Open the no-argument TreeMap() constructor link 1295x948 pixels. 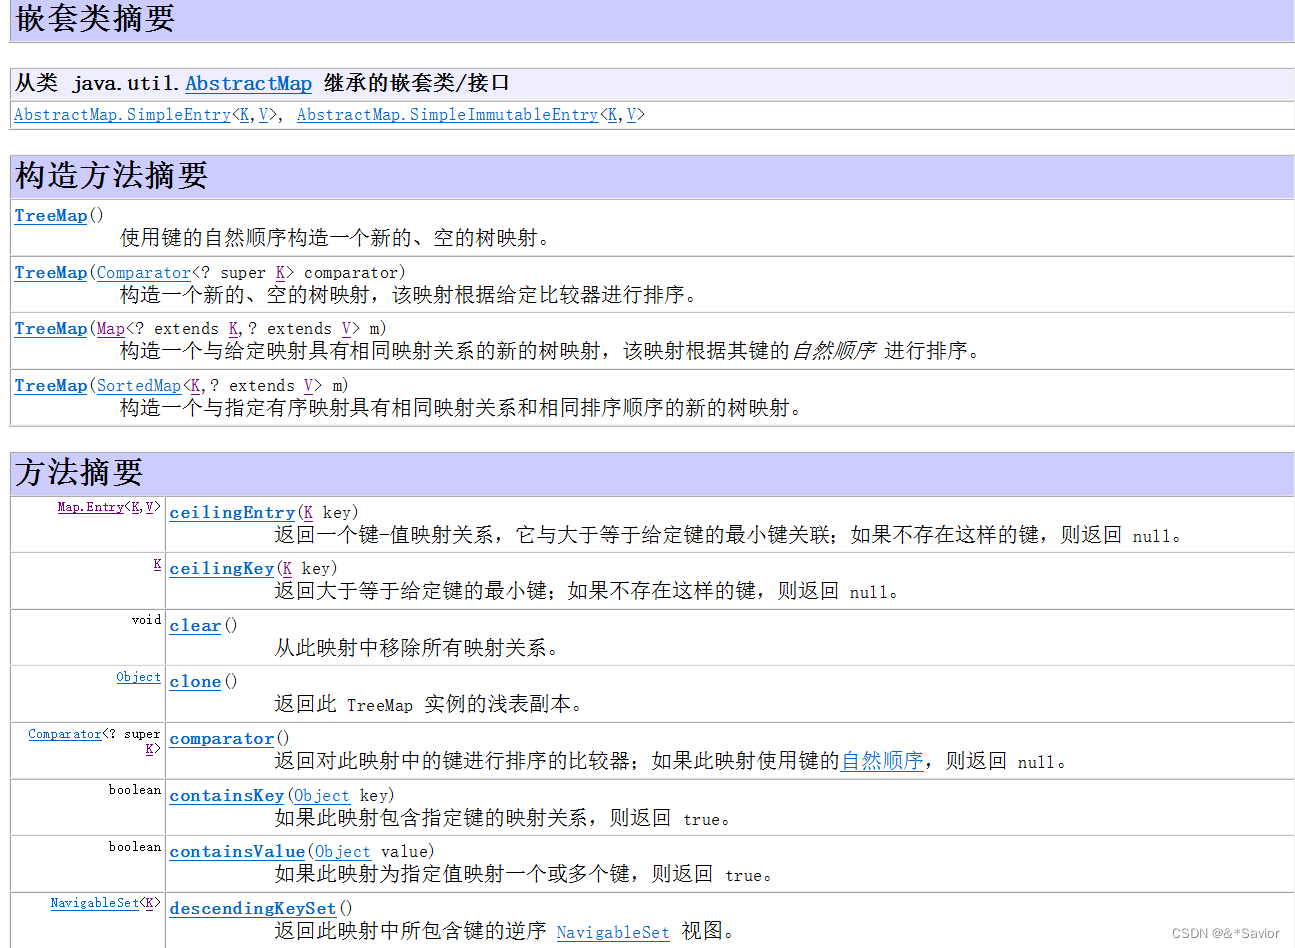pyautogui.click(x=51, y=215)
